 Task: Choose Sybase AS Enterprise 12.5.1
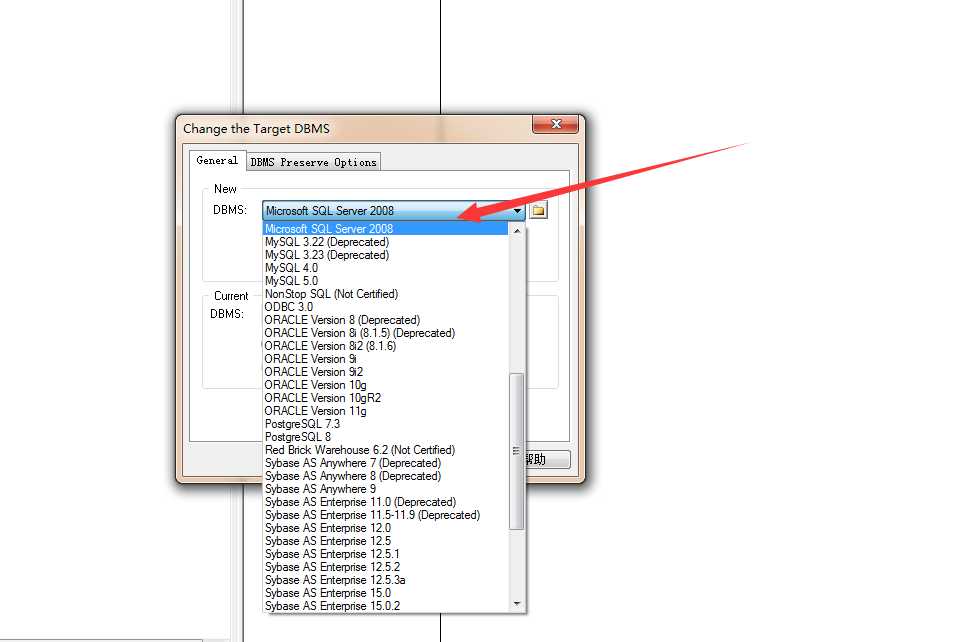[386, 554]
